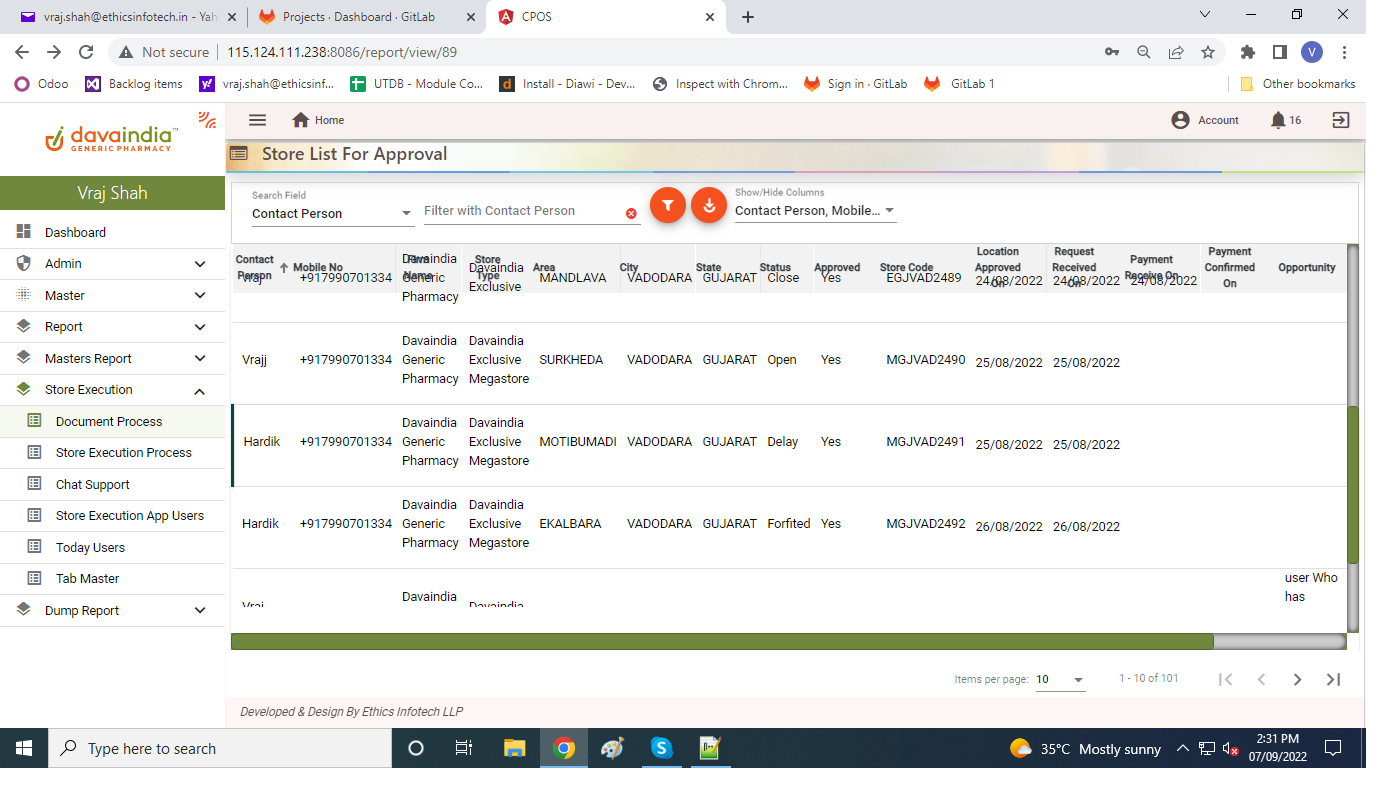Go to the next page arrow
The image size is (1384, 796).
(x=1297, y=679)
